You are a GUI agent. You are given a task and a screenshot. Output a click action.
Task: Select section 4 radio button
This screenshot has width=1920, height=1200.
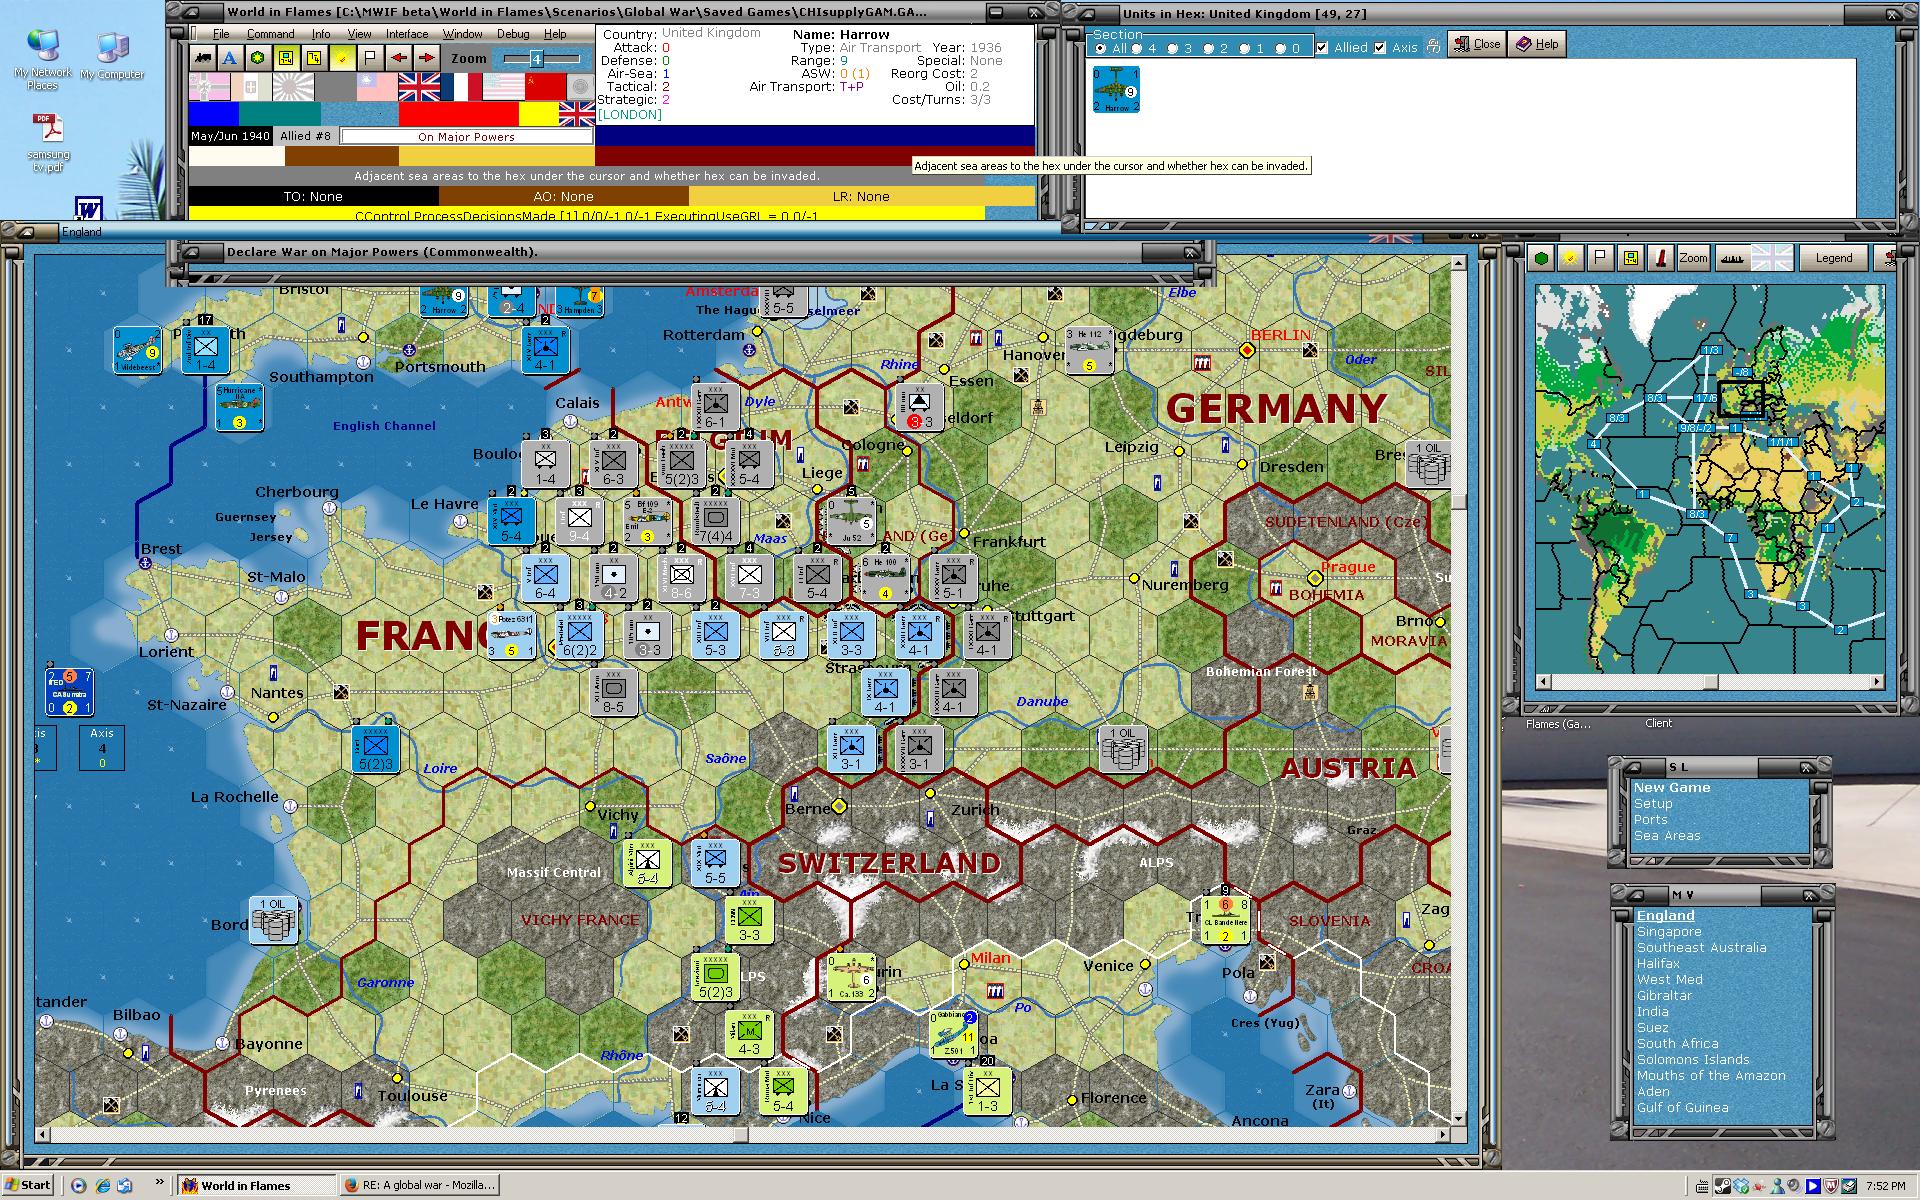(x=1137, y=48)
